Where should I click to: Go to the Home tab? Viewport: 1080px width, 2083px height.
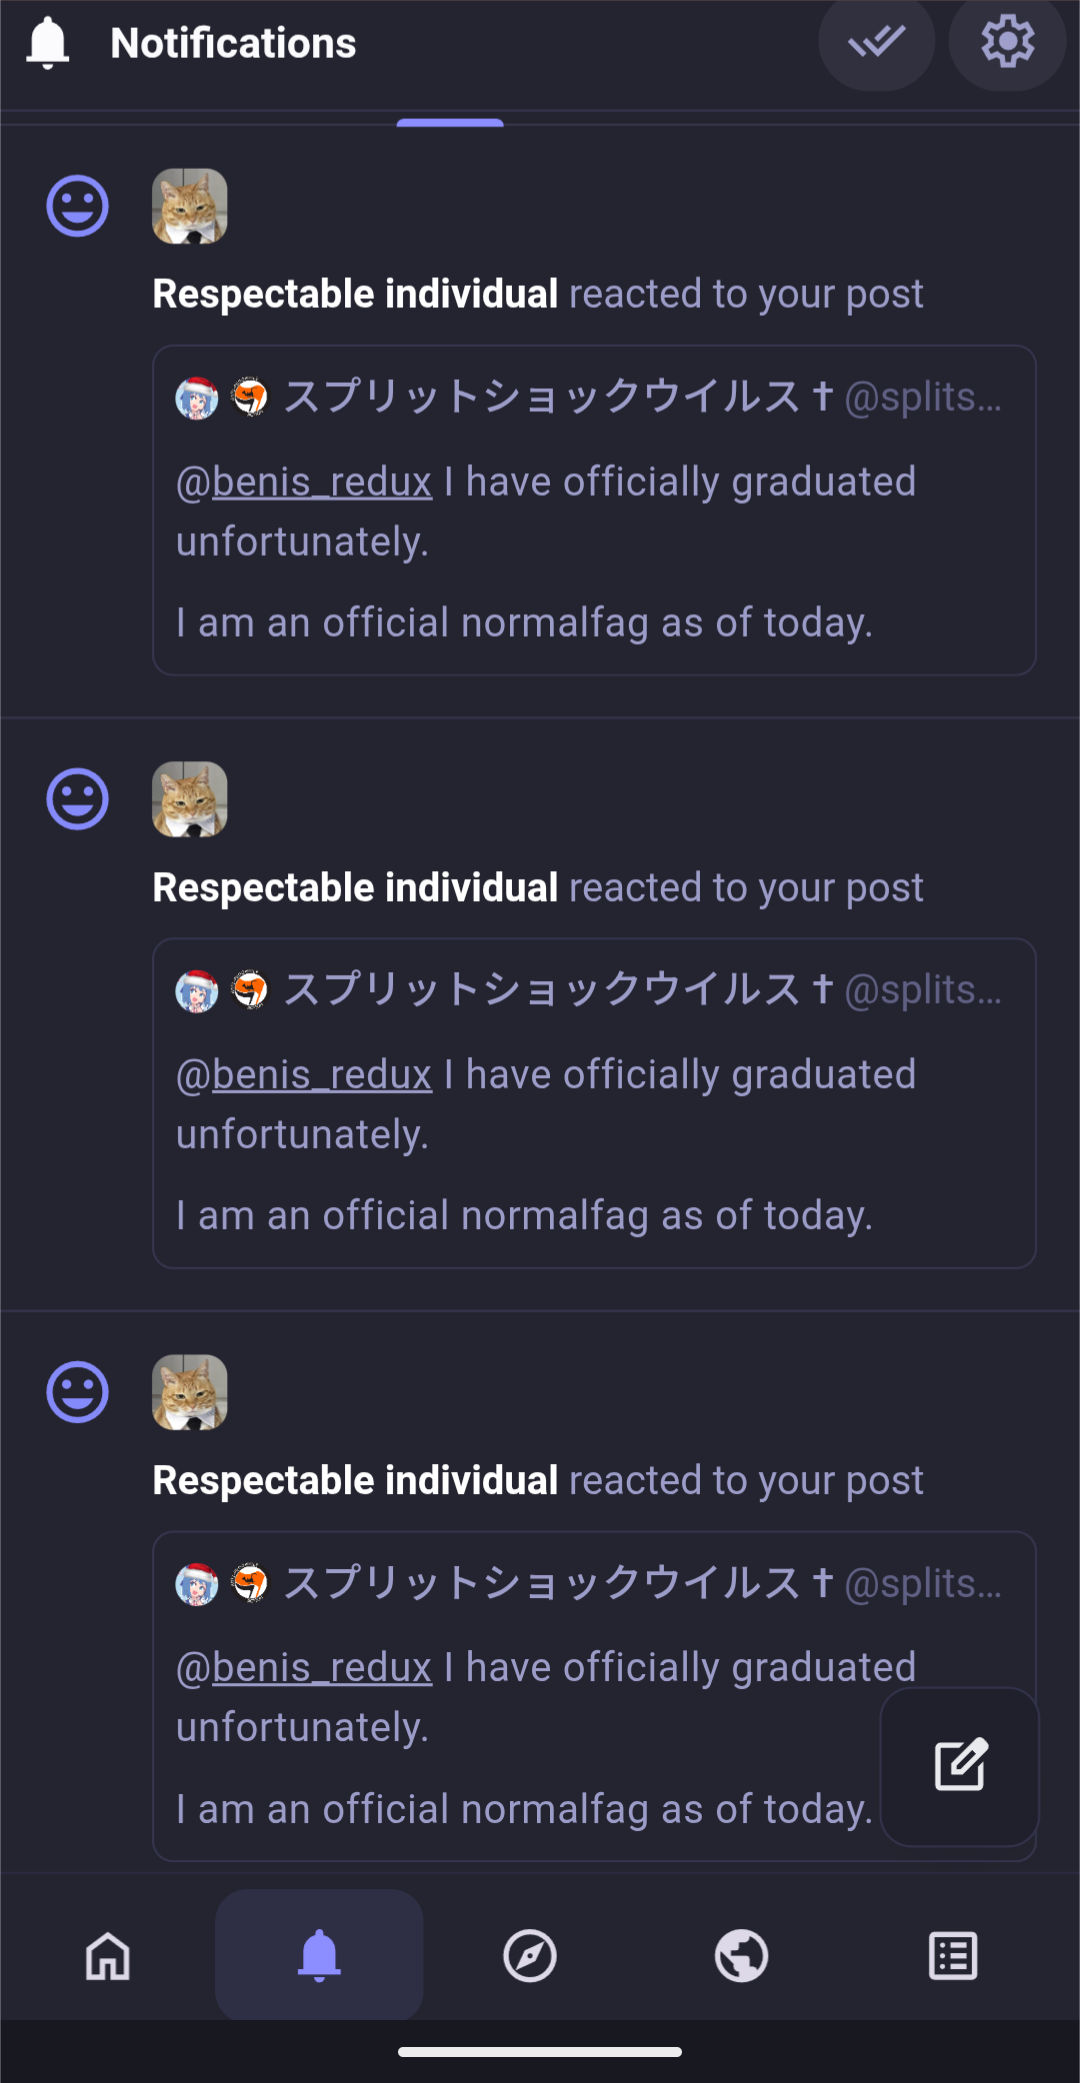click(108, 1955)
